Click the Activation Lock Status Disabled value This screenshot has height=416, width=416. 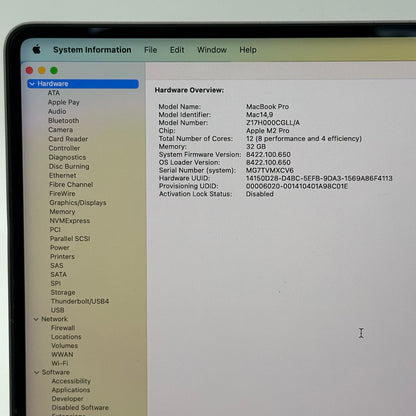[x=260, y=194]
